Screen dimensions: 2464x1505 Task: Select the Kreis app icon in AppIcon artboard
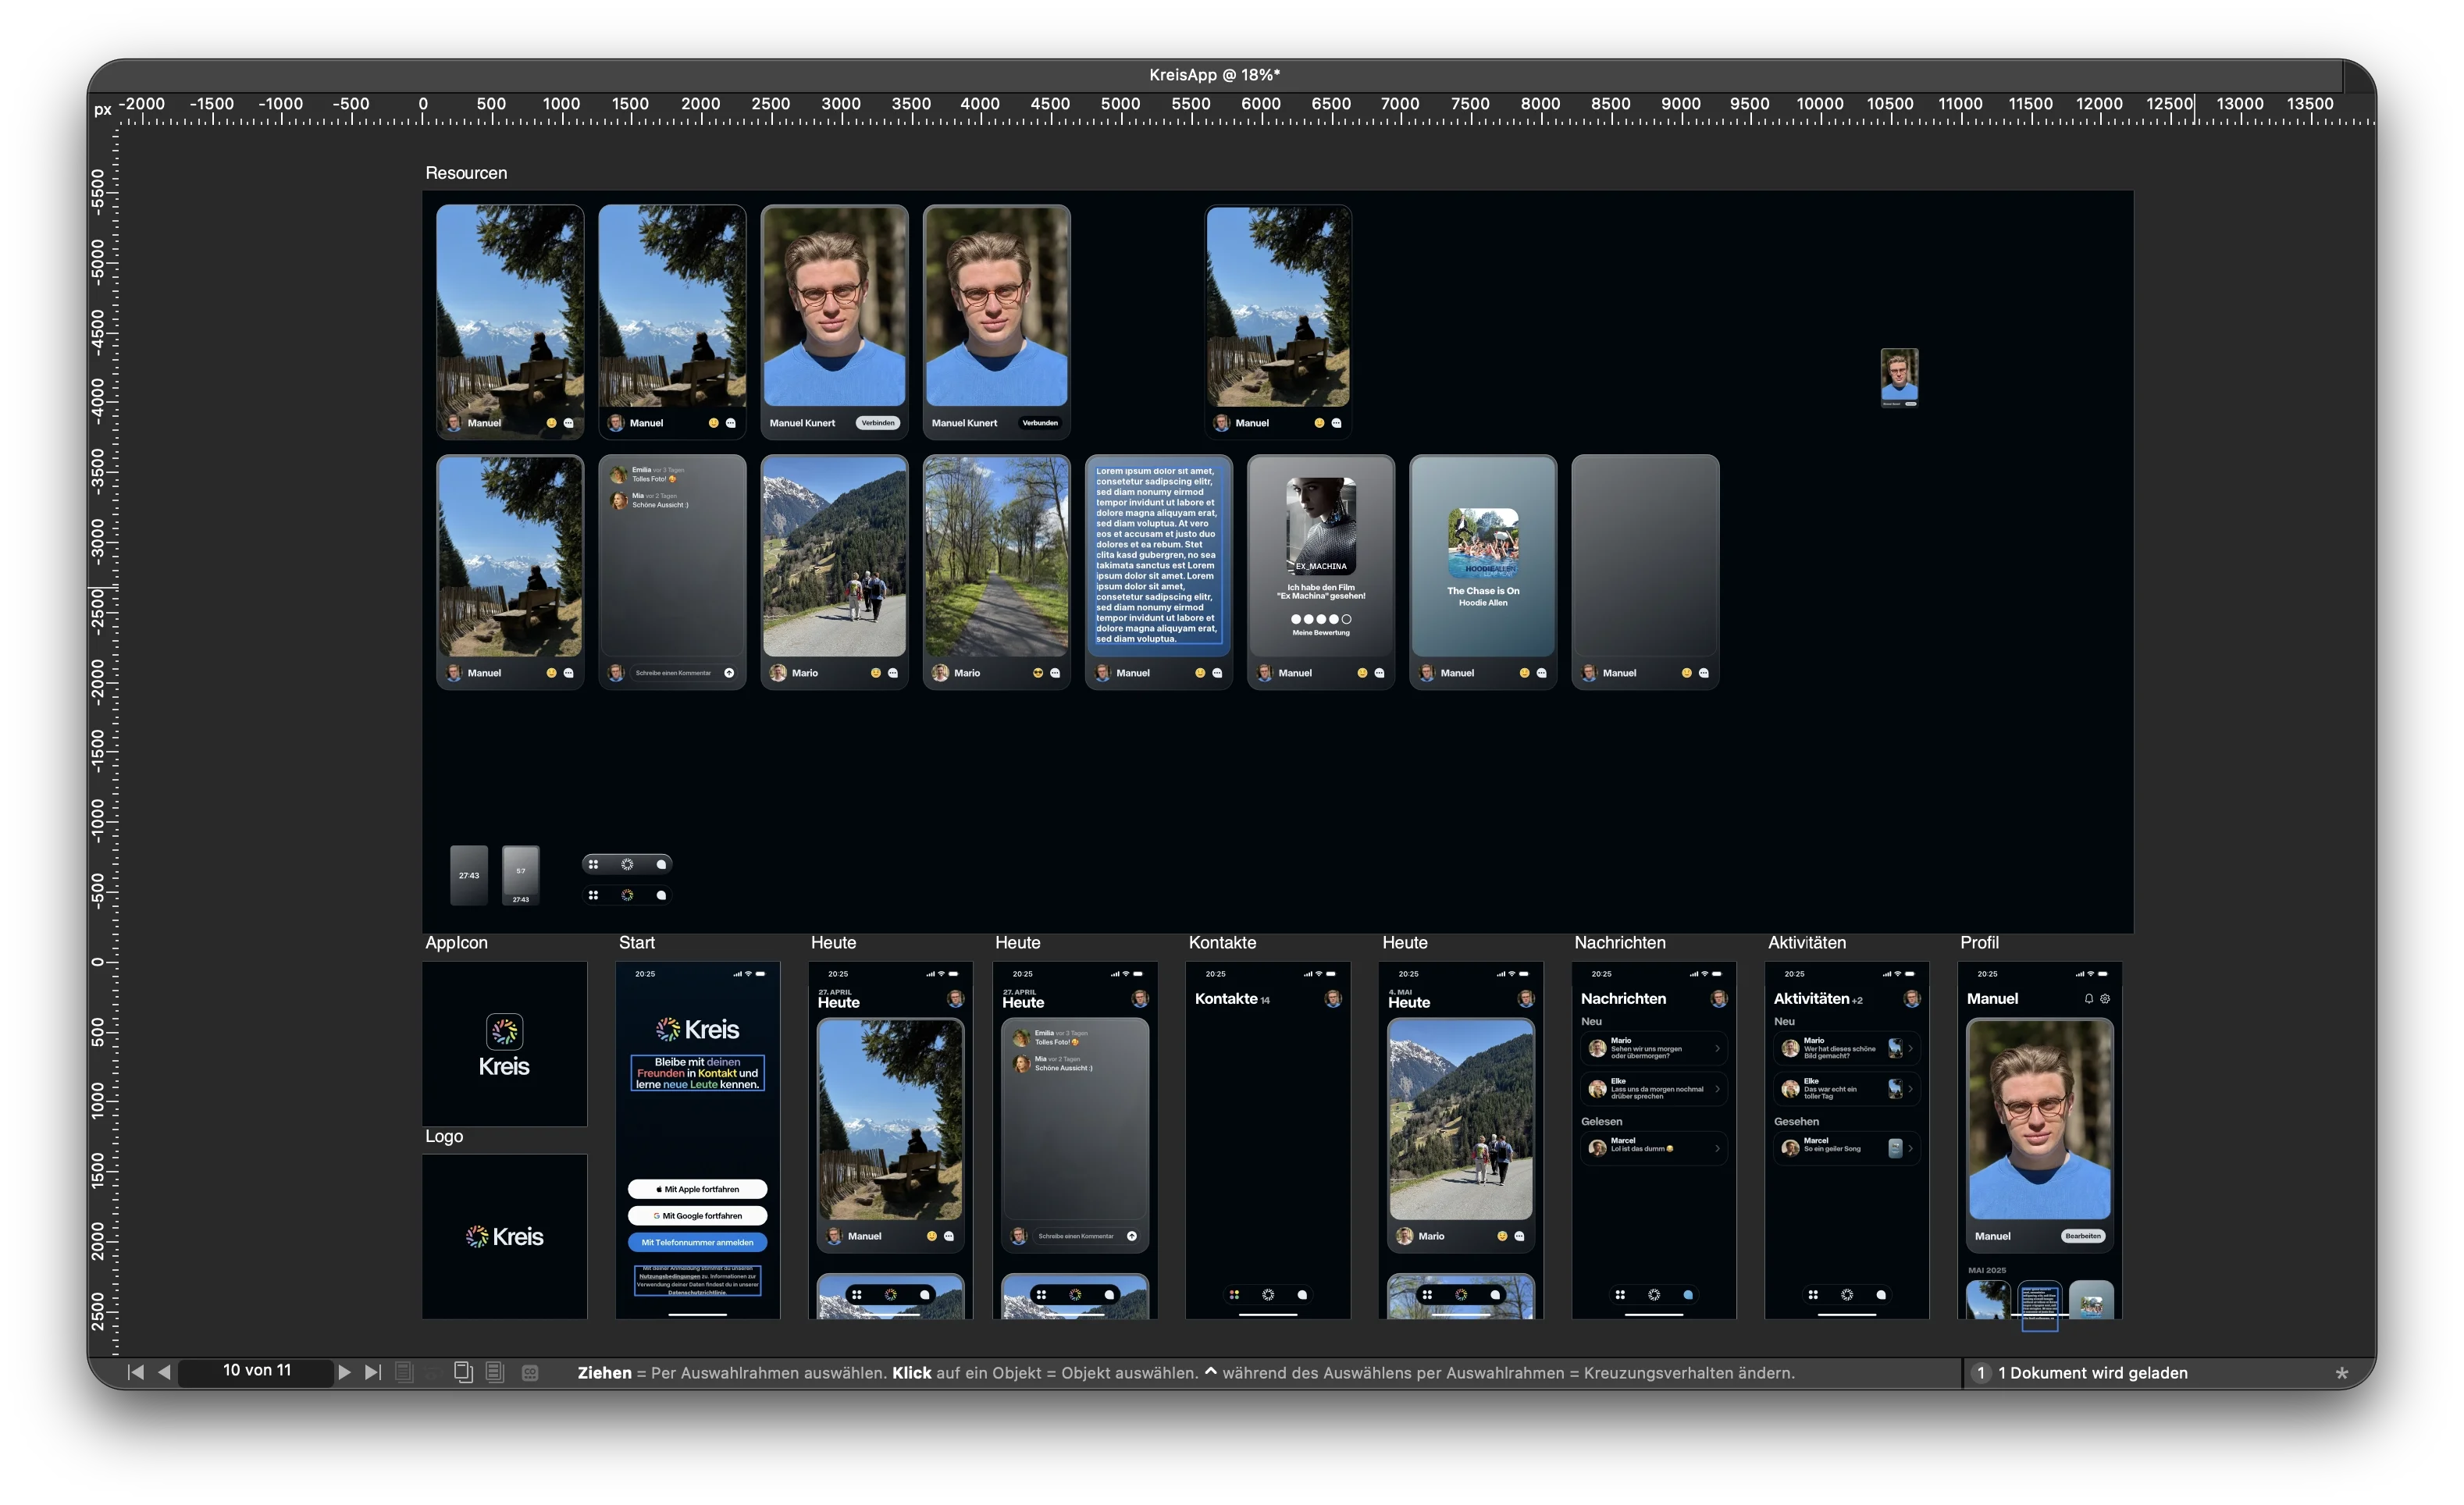(x=504, y=1031)
